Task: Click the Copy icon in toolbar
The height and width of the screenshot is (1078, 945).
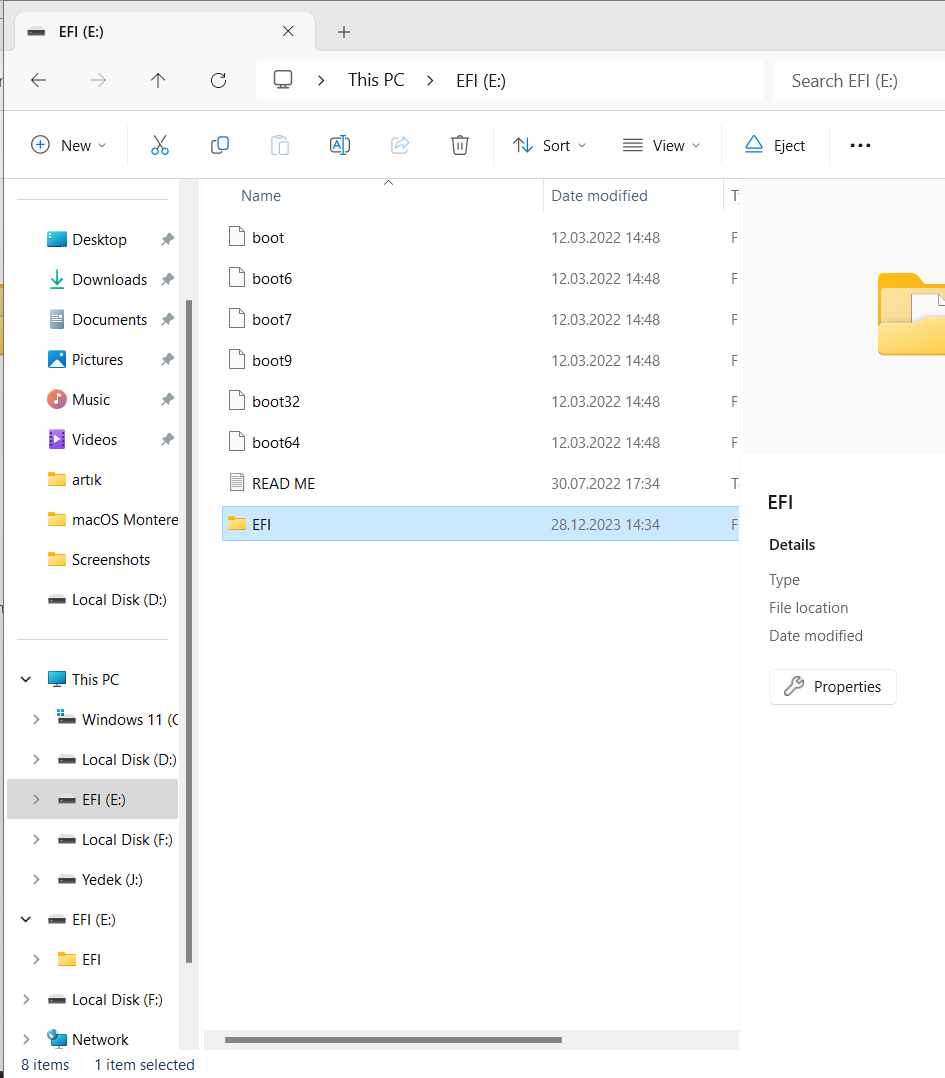Action: click(x=220, y=145)
